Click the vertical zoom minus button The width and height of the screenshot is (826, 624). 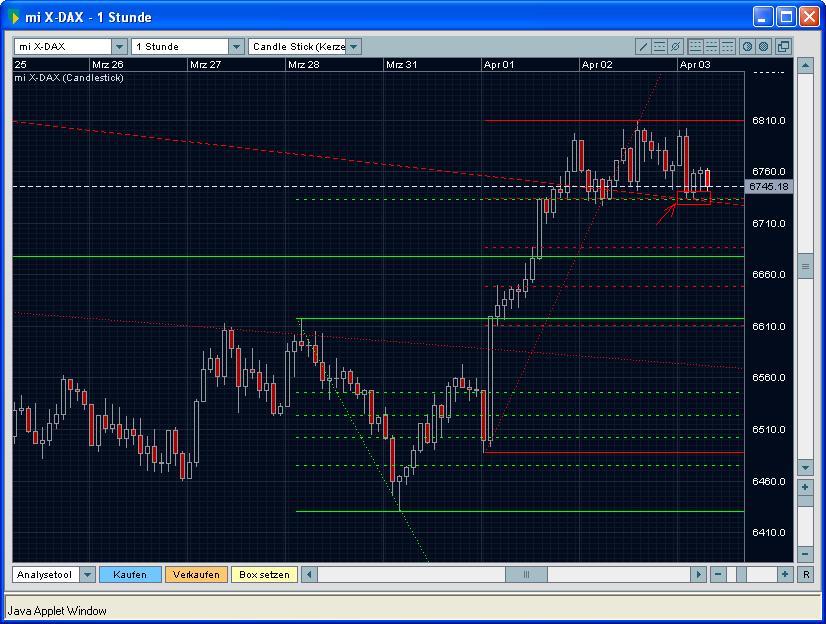point(805,554)
